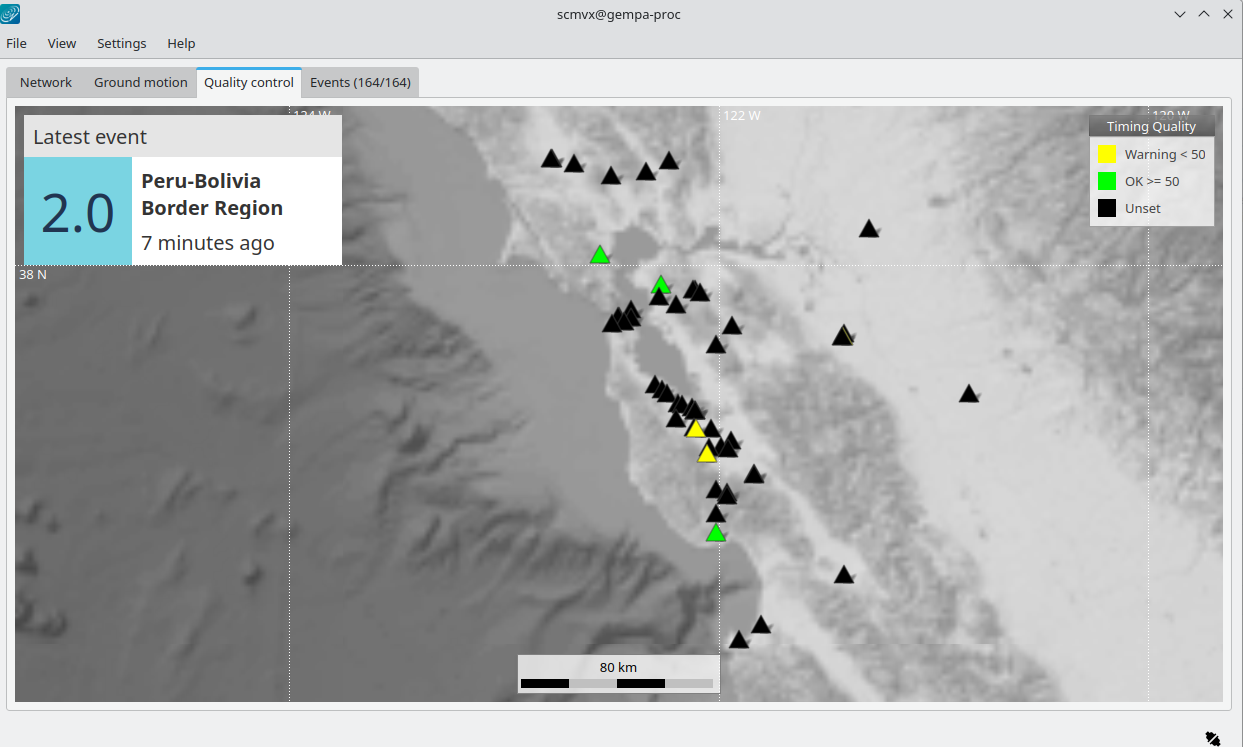This screenshot has width=1243, height=747.
Task: Click the application logo in title bar
Action: [11, 14]
